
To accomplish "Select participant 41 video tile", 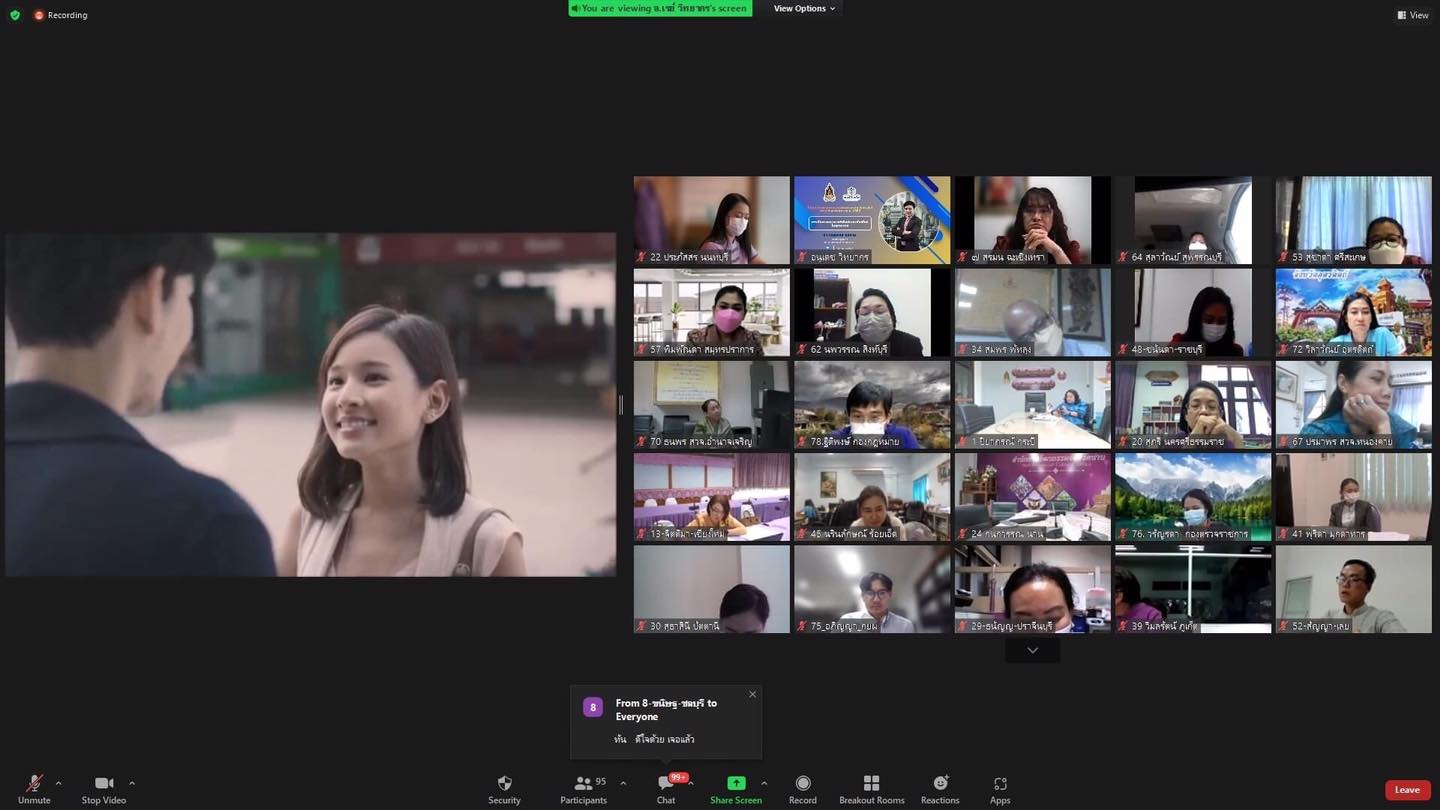I will pyautogui.click(x=1354, y=497).
